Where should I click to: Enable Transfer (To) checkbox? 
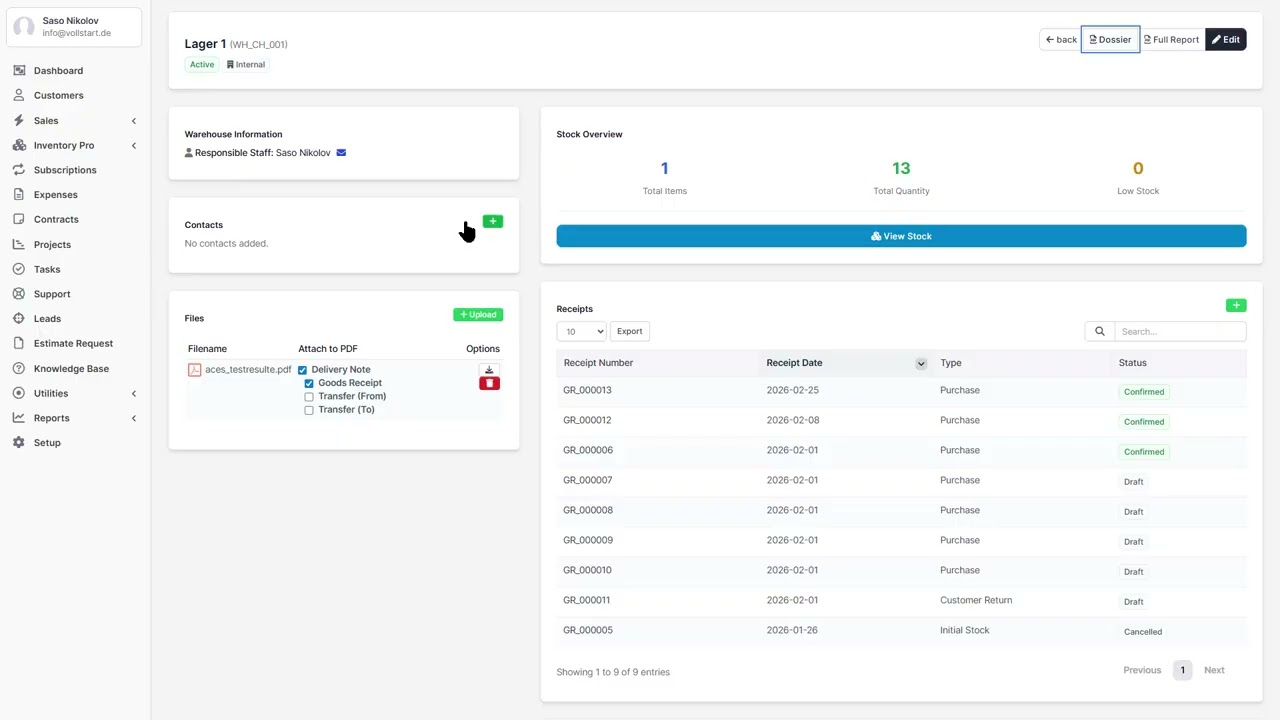(x=309, y=410)
